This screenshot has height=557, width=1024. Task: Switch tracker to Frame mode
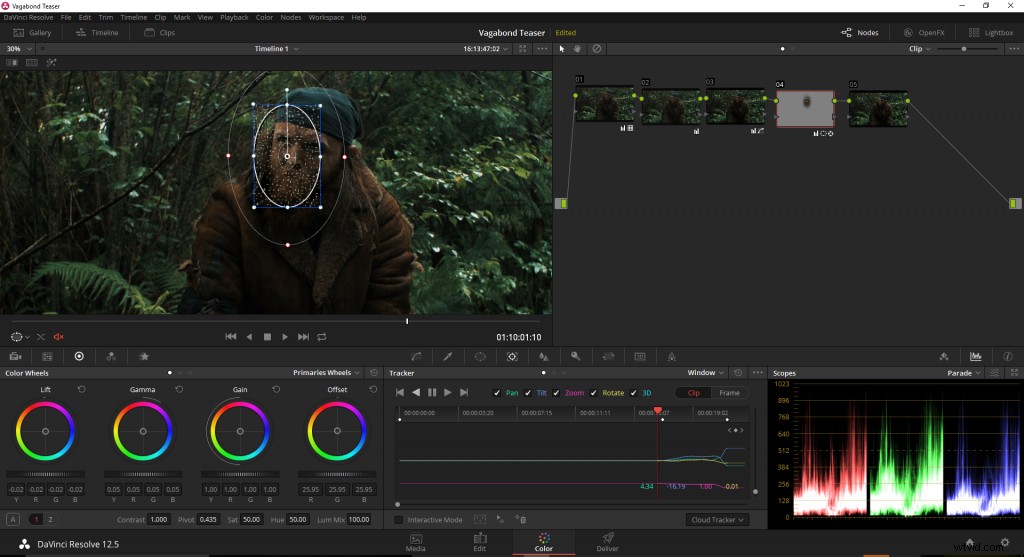point(729,393)
